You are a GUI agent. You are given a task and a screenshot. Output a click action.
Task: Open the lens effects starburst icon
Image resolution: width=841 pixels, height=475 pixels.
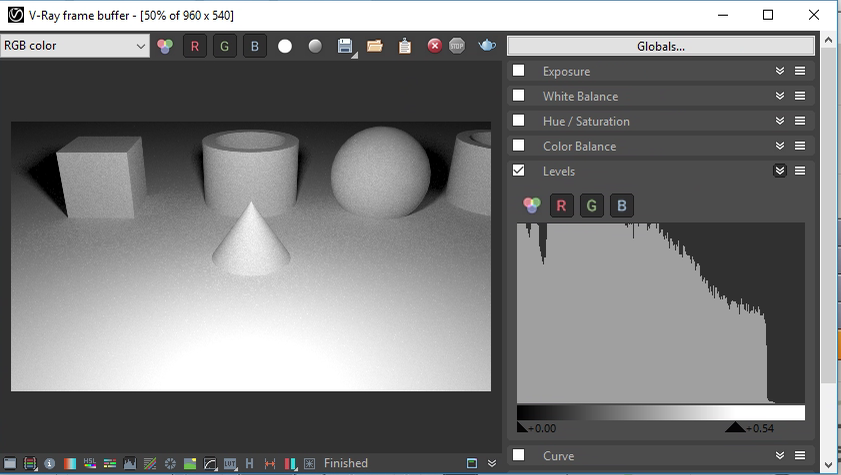click(309, 463)
